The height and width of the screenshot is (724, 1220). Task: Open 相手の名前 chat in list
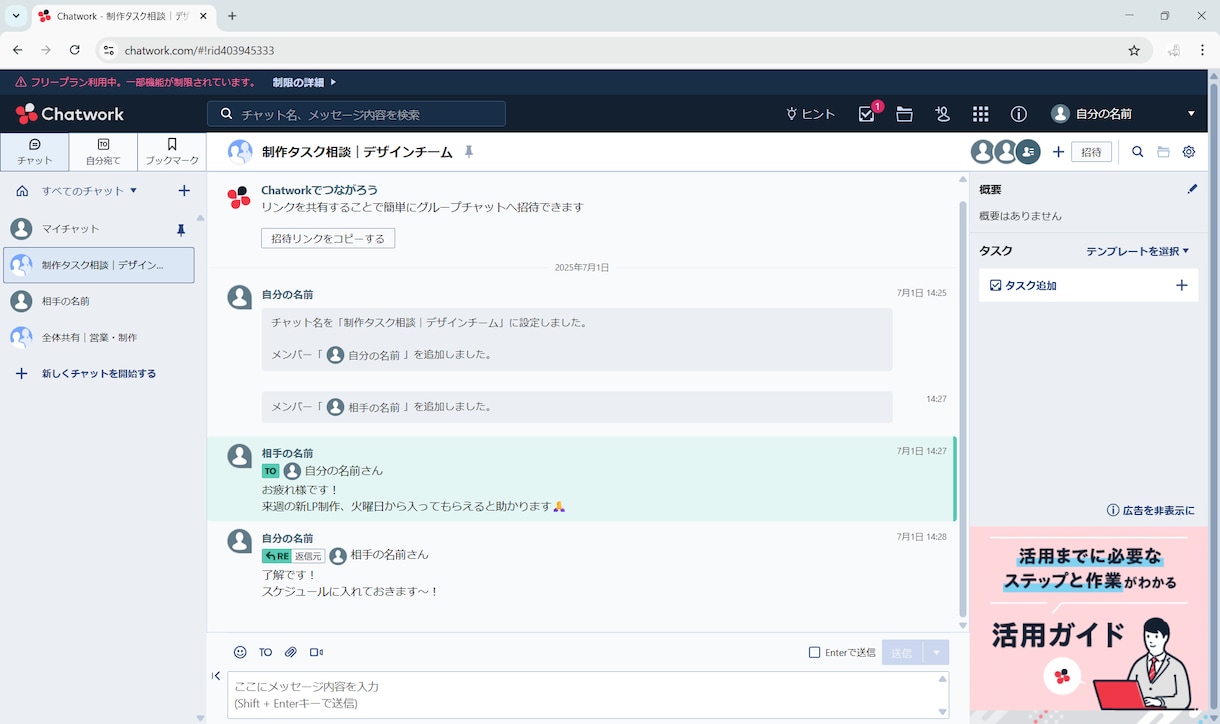coord(98,301)
